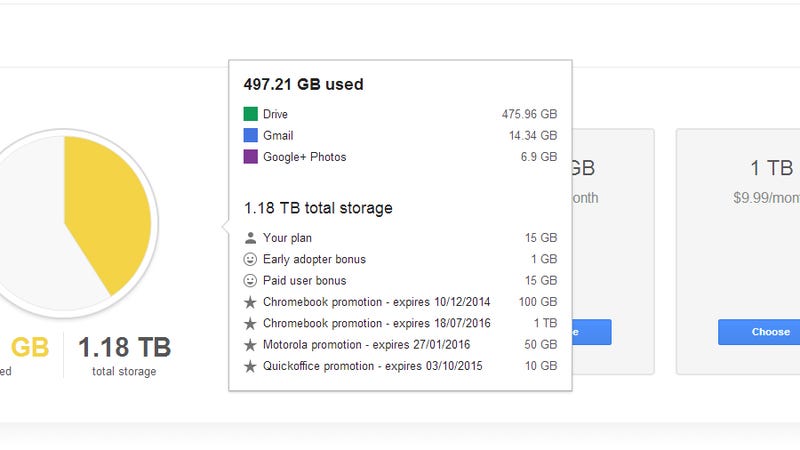This screenshot has height=450, width=800.
Task: Click star icon beside Motorola promotion
Action: 250,345
